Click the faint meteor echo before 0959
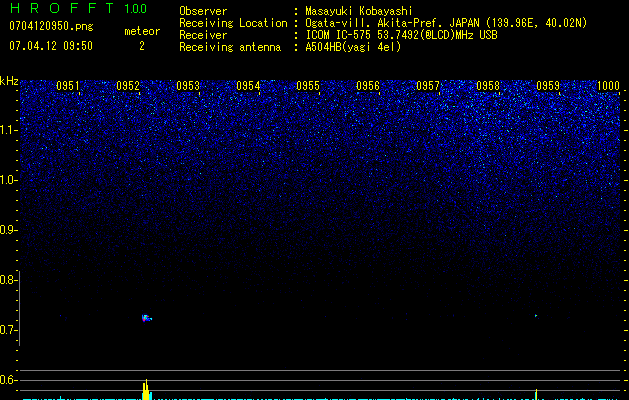Viewport: 629px width, 400px height. pos(536,316)
